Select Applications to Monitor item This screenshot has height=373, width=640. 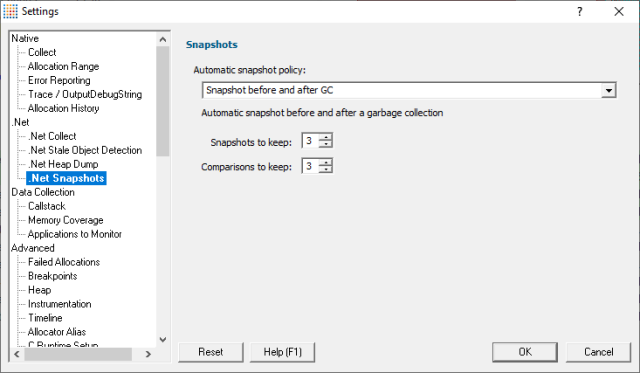coord(75,234)
